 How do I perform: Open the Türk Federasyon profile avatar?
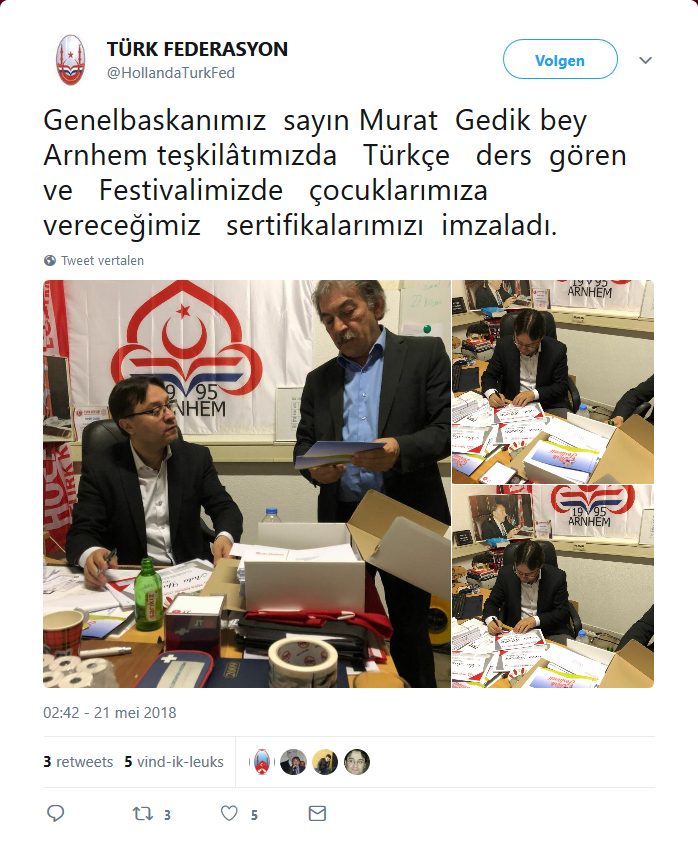(71, 60)
